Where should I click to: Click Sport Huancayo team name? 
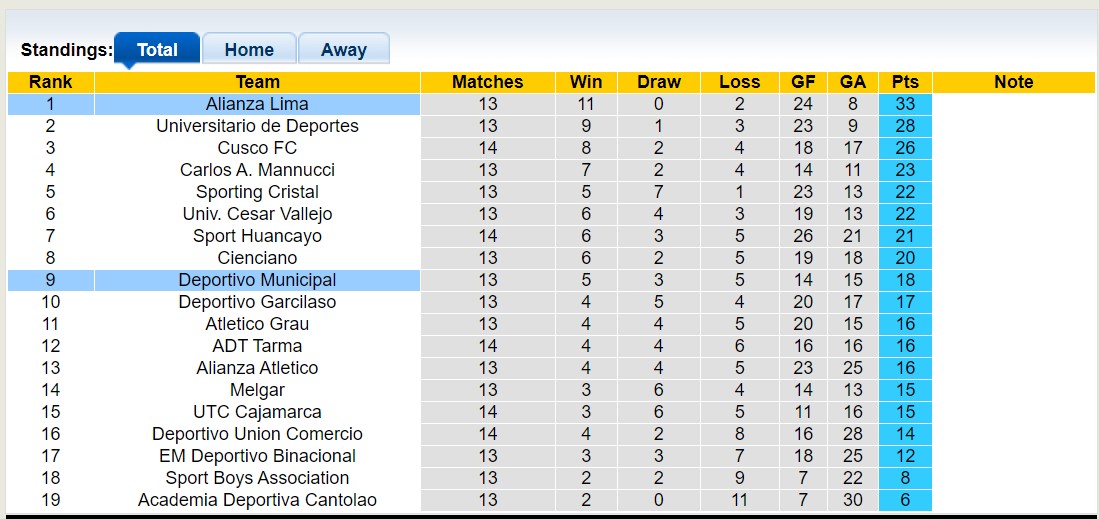click(257, 236)
